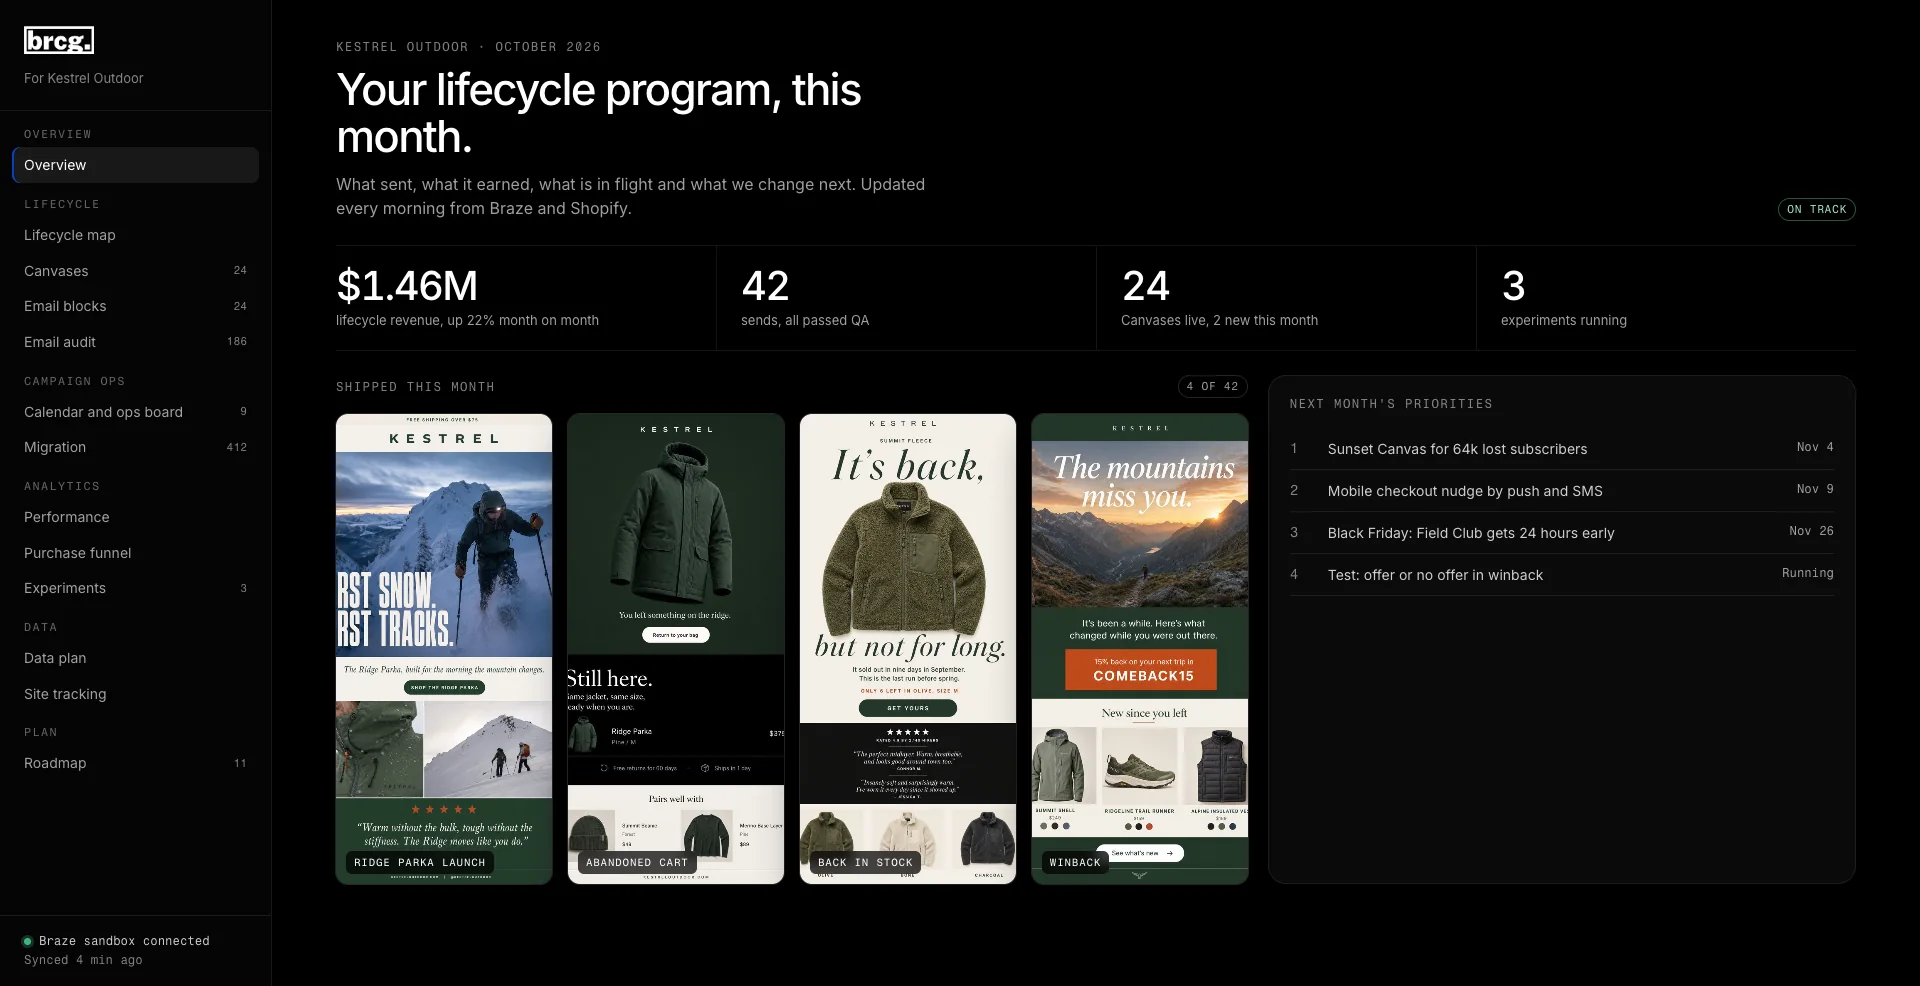Click 'Return to your bag' in cart email
Screen dimensions: 1920x986
676,635
